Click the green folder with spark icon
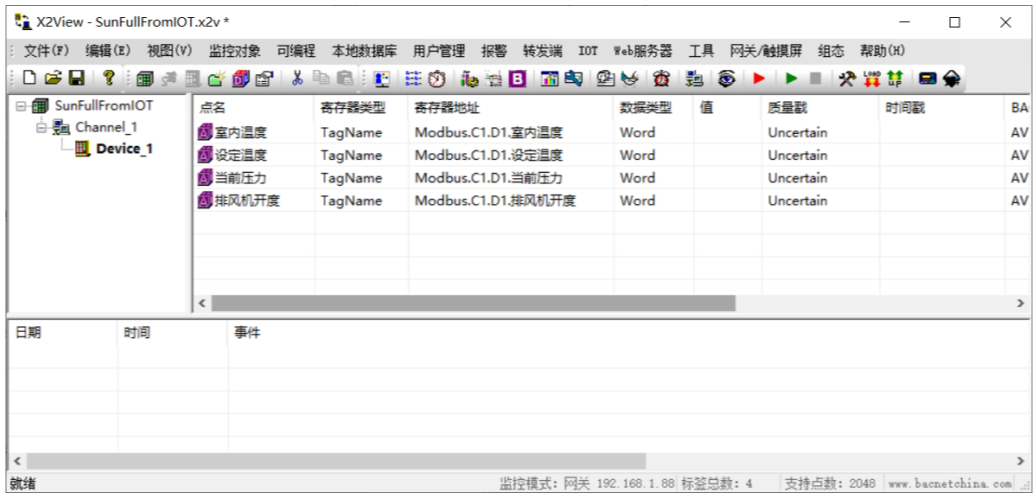 click(x=217, y=79)
